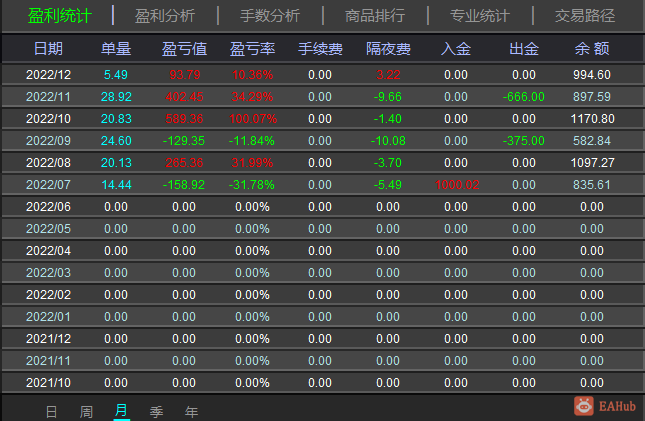Click the 日期 column header
Screen dimensions: 645x421
[48, 49]
